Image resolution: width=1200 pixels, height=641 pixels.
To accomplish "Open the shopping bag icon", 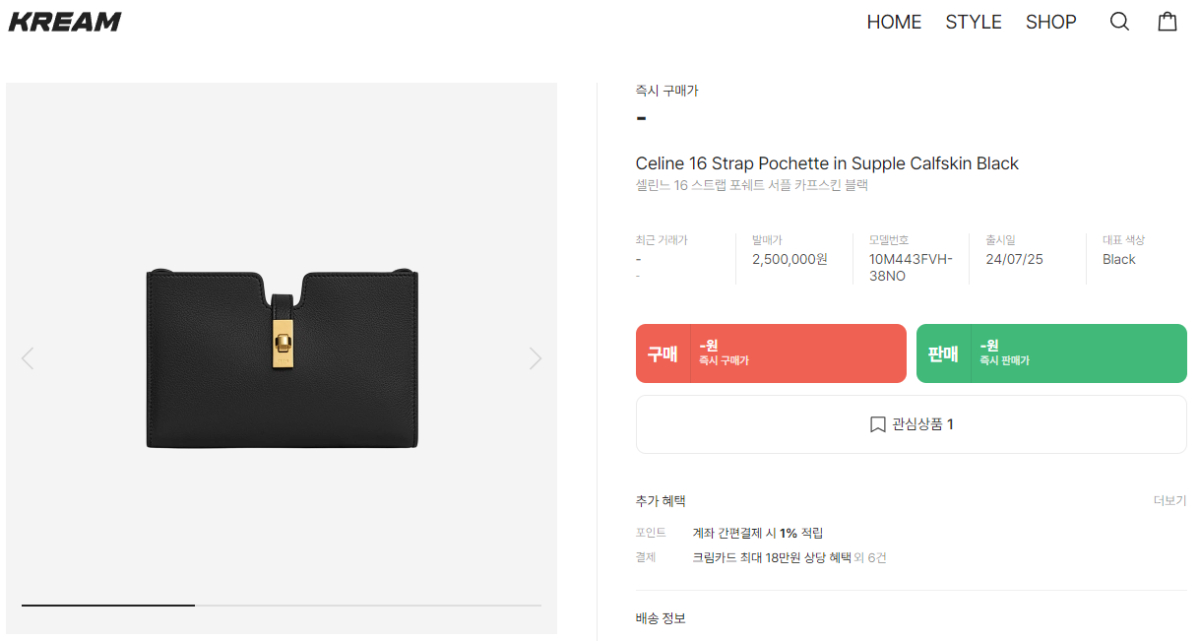I will click(1167, 22).
